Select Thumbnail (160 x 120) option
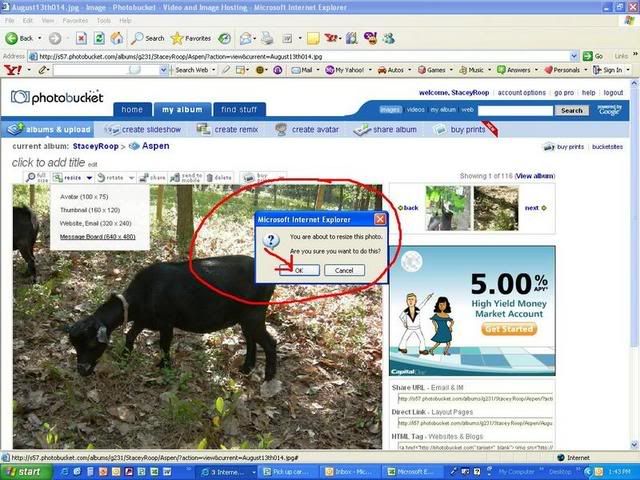This screenshot has width=640, height=480. [x=90, y=210]
